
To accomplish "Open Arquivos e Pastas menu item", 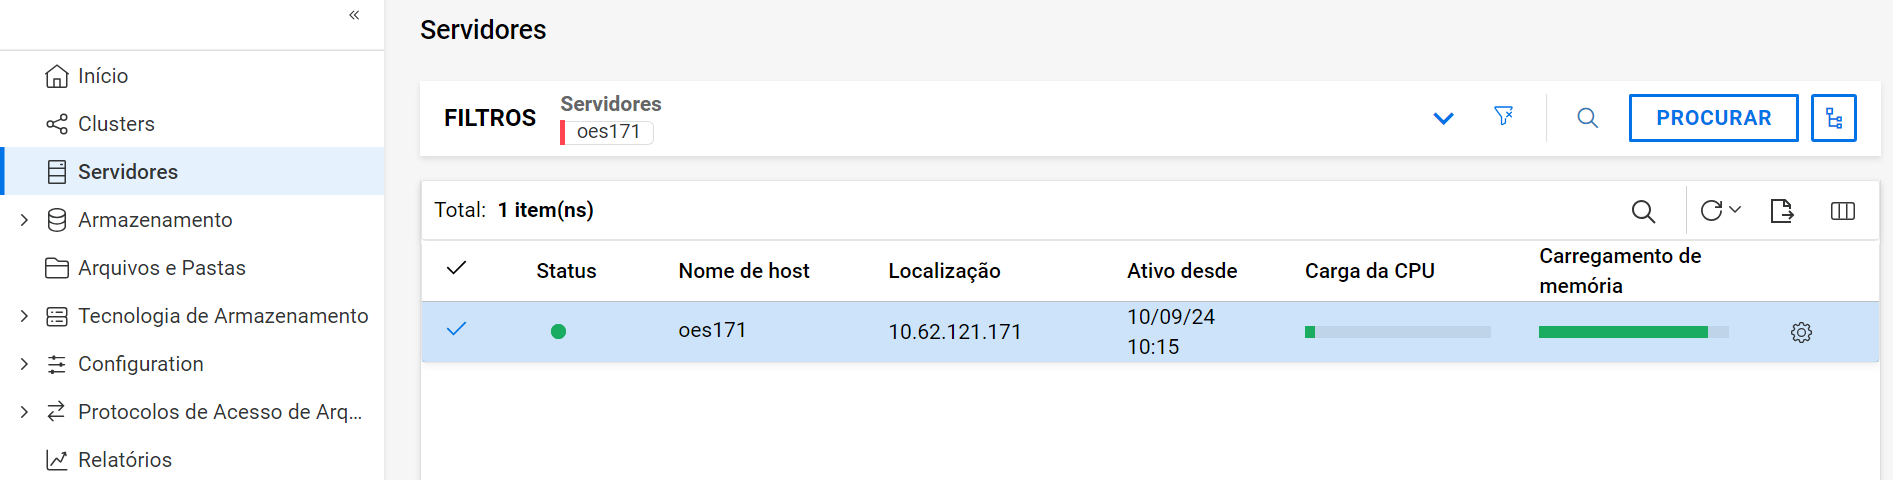I will tap(161, 268).
